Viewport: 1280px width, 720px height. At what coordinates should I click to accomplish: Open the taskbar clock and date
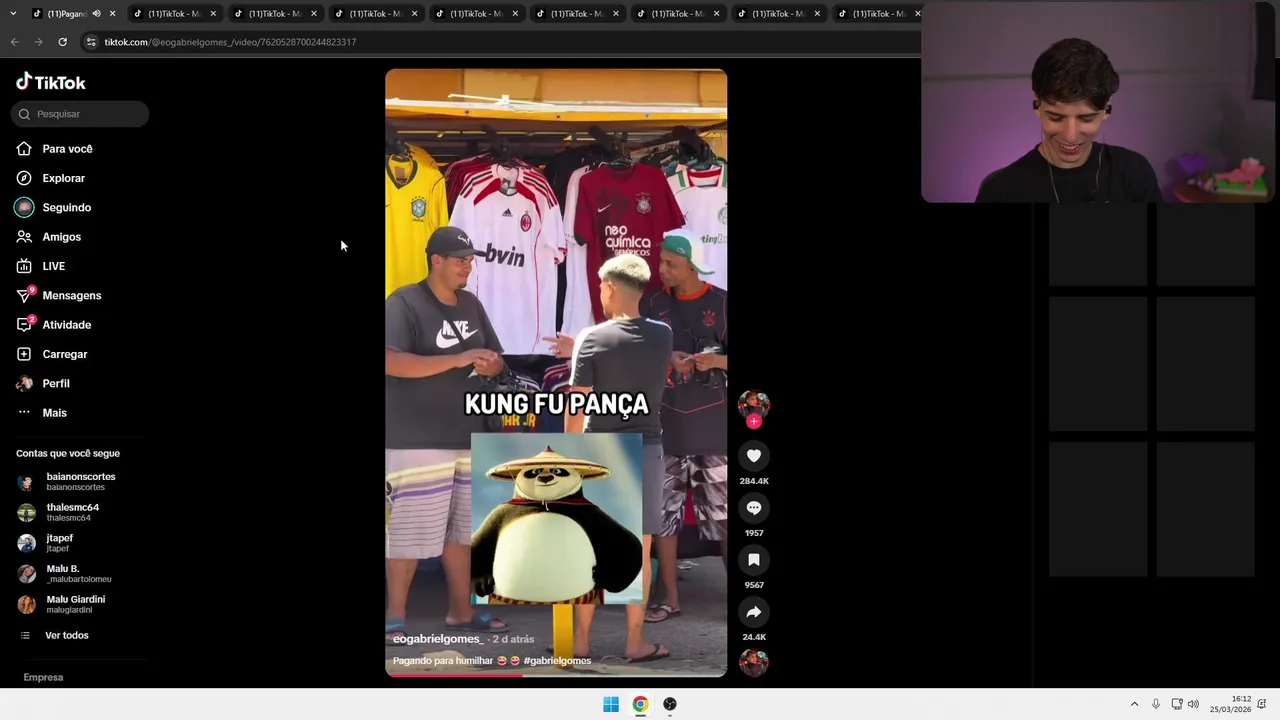1231,704
